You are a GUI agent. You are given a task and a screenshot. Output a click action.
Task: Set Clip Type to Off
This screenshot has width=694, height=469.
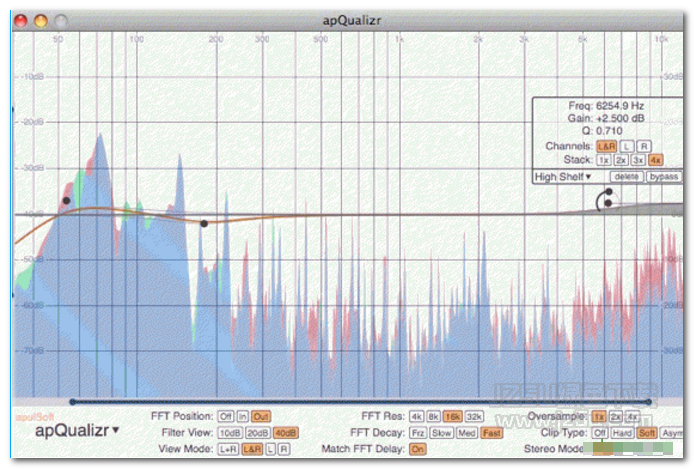coord(600,433)
